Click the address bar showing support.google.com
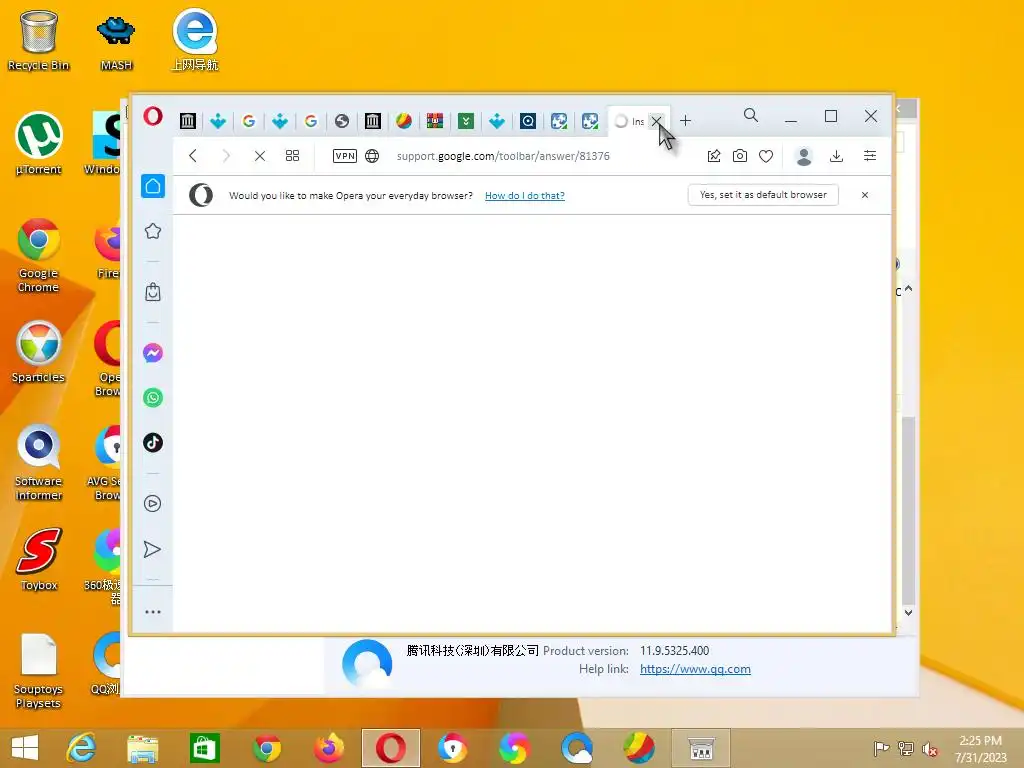 503,156
